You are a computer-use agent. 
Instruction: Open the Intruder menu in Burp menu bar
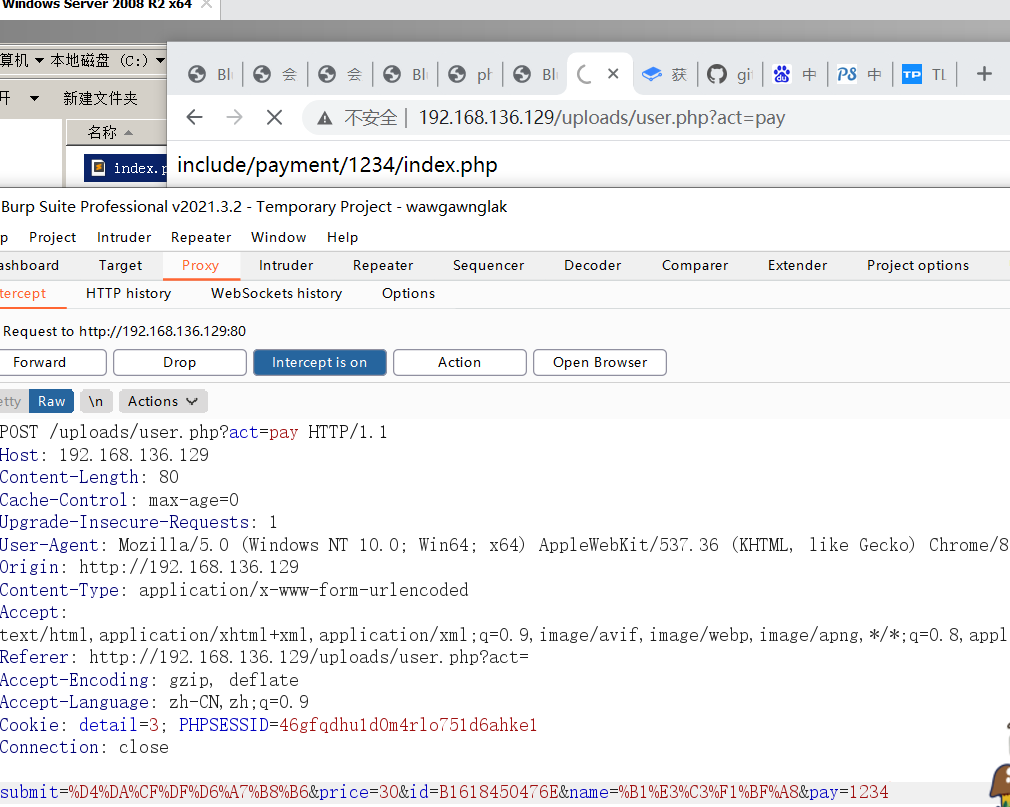point(124,237)
